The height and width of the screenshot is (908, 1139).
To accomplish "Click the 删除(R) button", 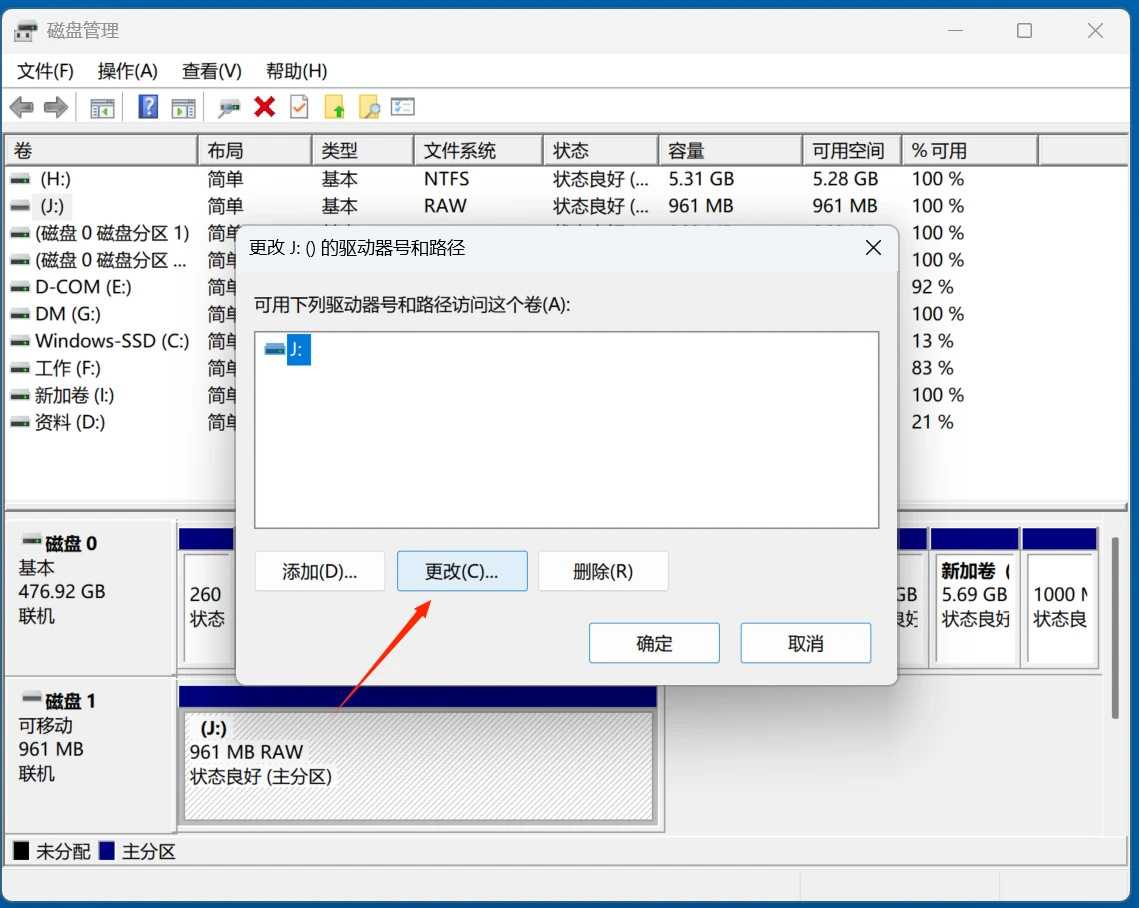I will (604, 570).
